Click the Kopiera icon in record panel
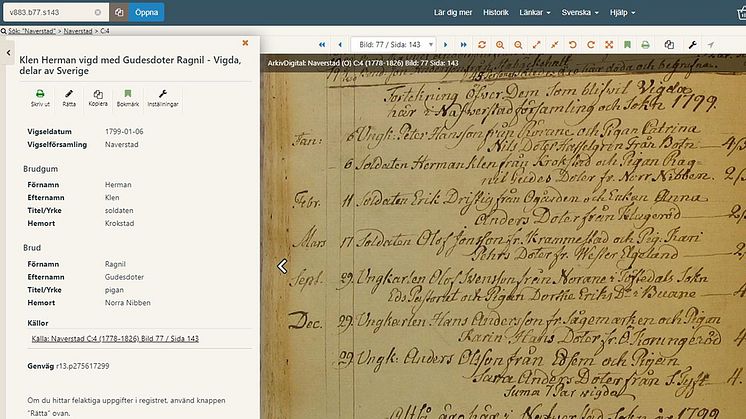Image resolution: width=746 pixels, height=419 pixels. (98, 93)
